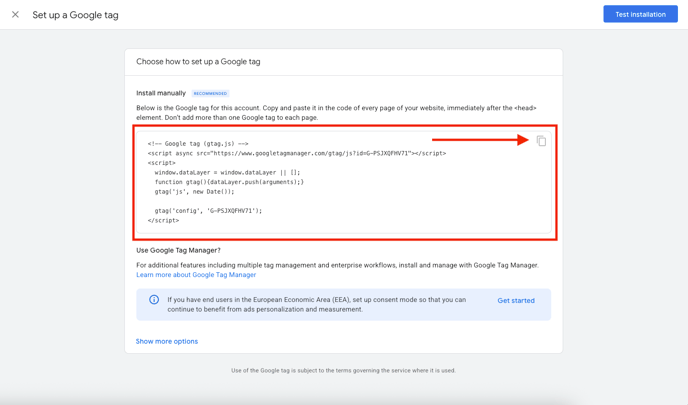Click 'Choose how to set up a Google tag' title

point(198,62)
